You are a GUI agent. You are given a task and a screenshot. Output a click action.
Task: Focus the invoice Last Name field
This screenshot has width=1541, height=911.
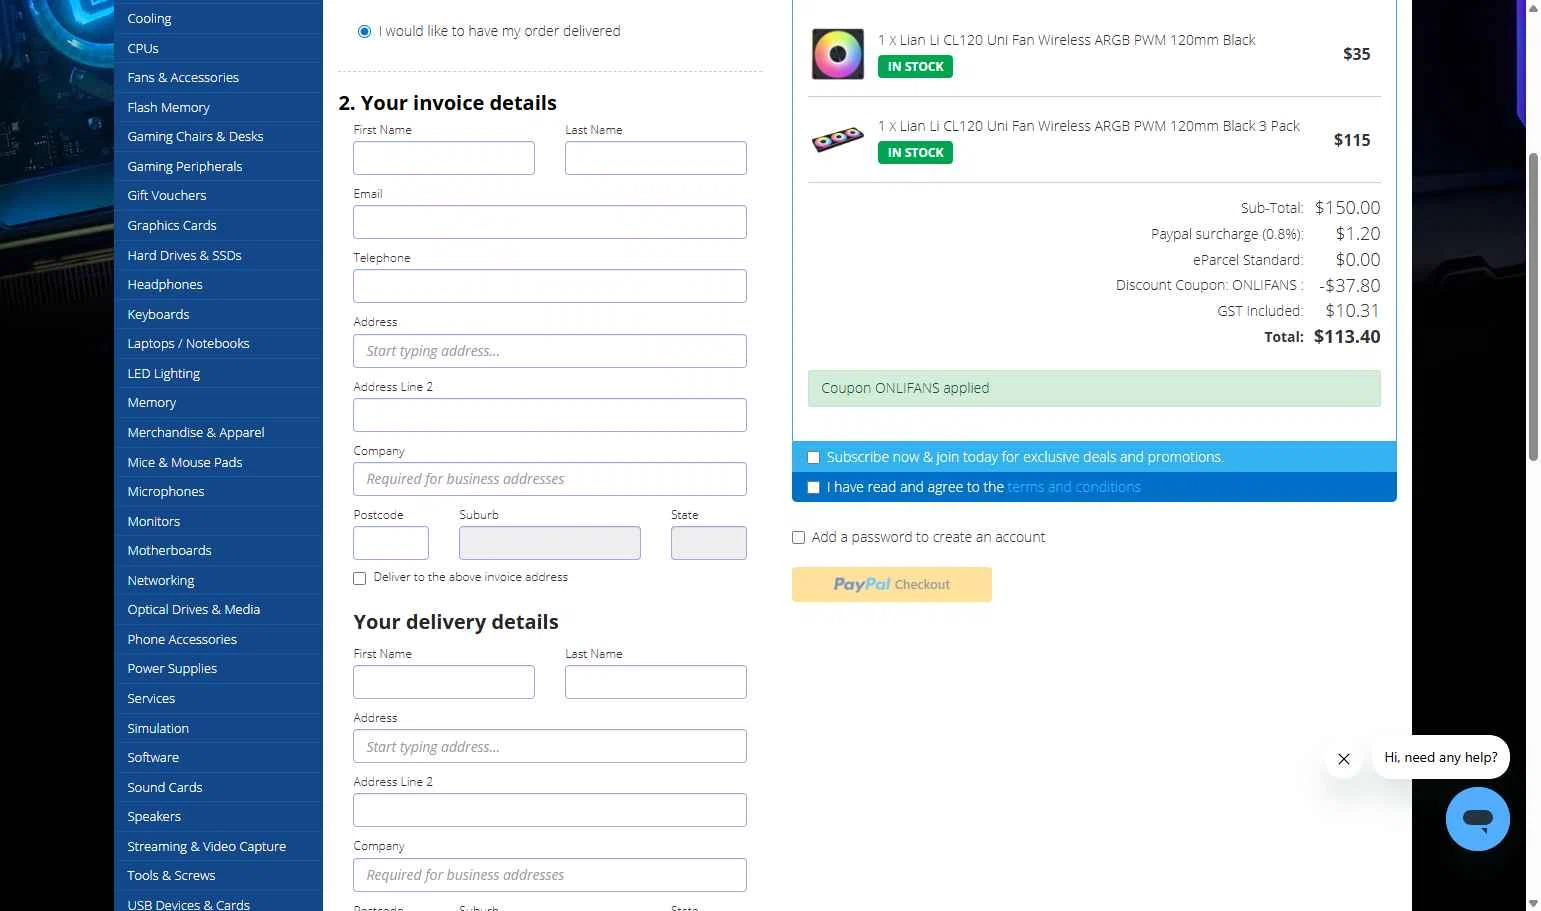coord(656,158)
